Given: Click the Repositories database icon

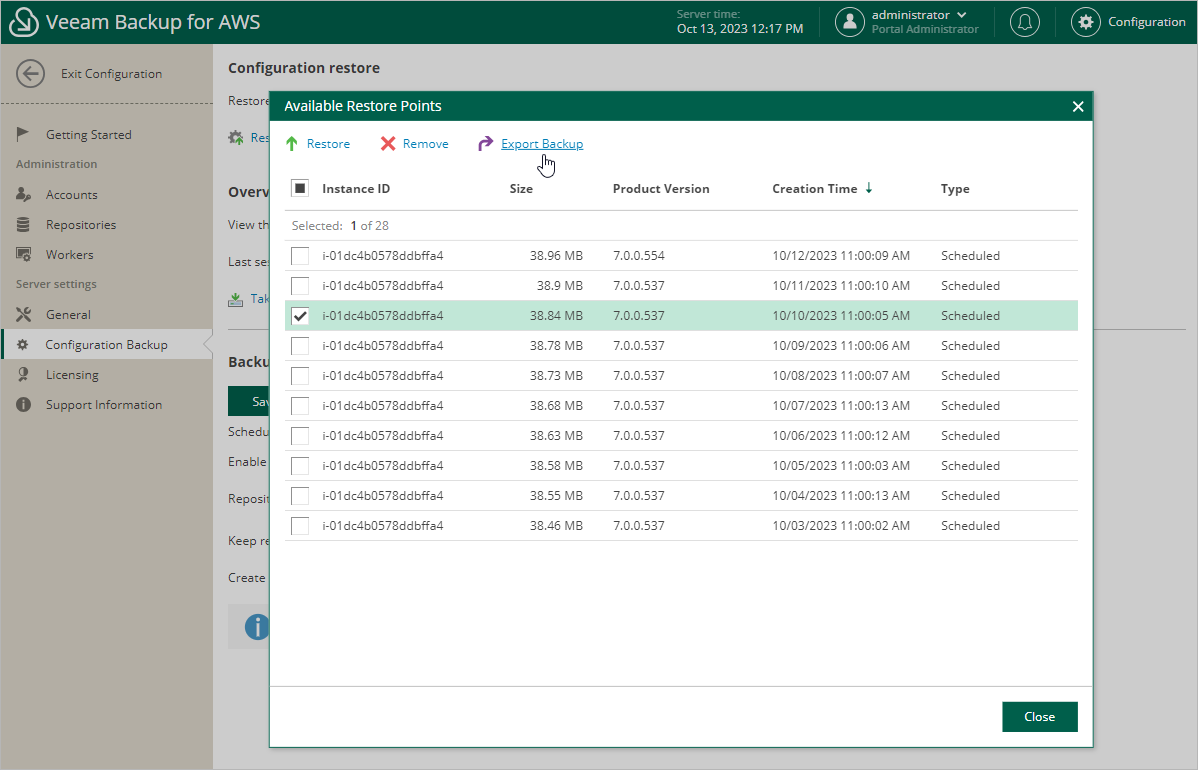Looking at the screenshot, I should (24, 225).
